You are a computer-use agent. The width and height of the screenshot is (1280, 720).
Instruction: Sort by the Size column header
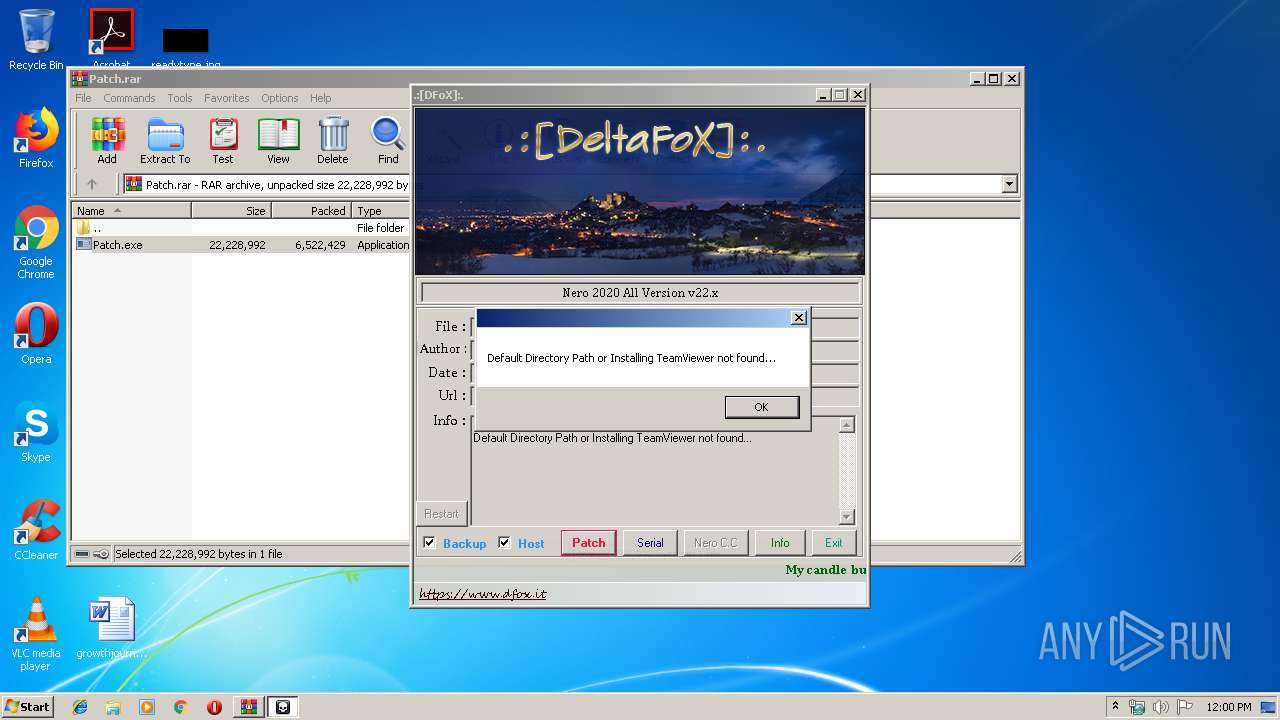click(x=231, y=211)
